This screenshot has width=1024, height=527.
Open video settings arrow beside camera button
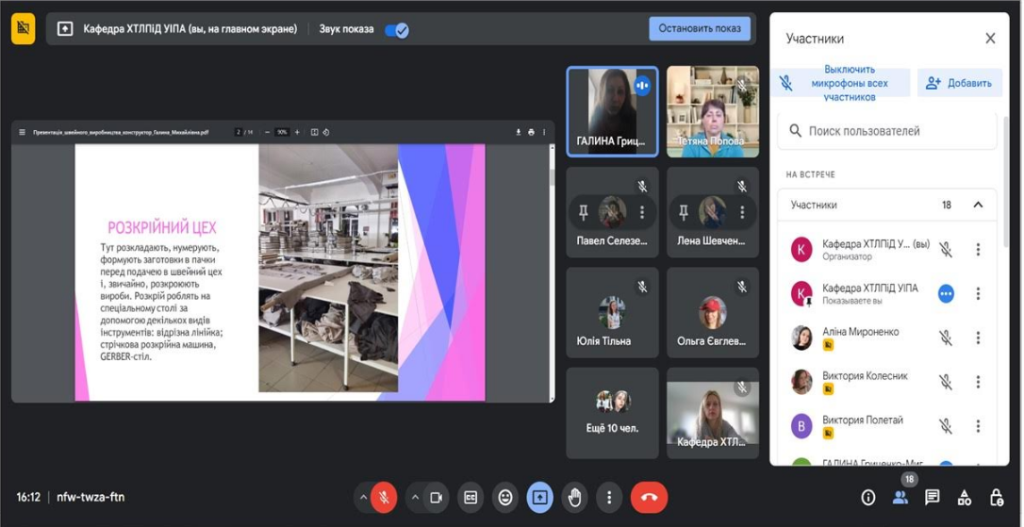(415, 498)
